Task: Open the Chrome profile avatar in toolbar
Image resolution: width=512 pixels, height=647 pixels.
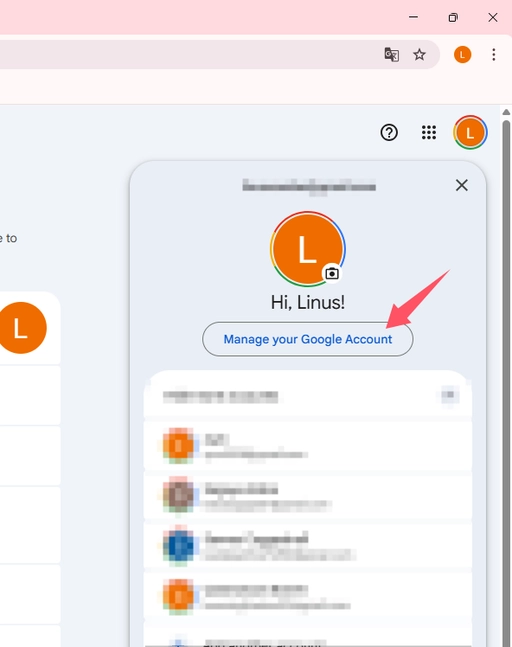Action: (462, 54)
